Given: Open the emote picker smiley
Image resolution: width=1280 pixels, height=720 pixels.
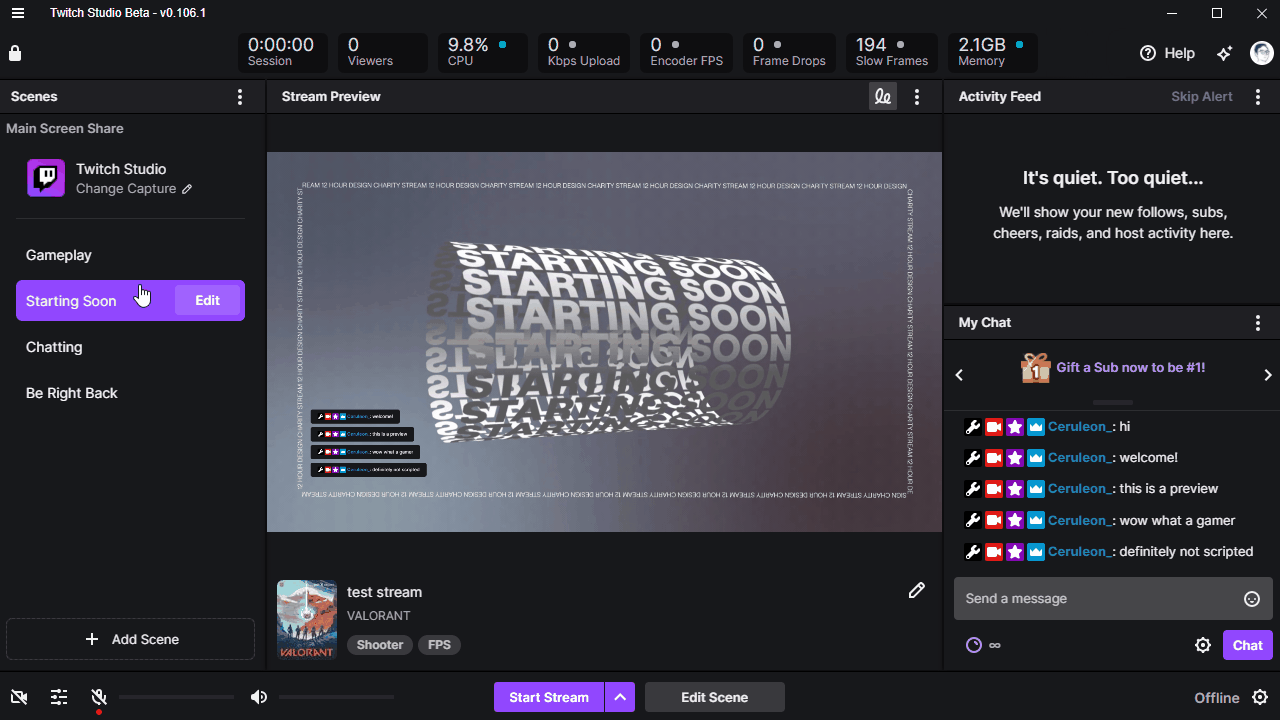Looking at the screenshot, I should click(1251, 599).
